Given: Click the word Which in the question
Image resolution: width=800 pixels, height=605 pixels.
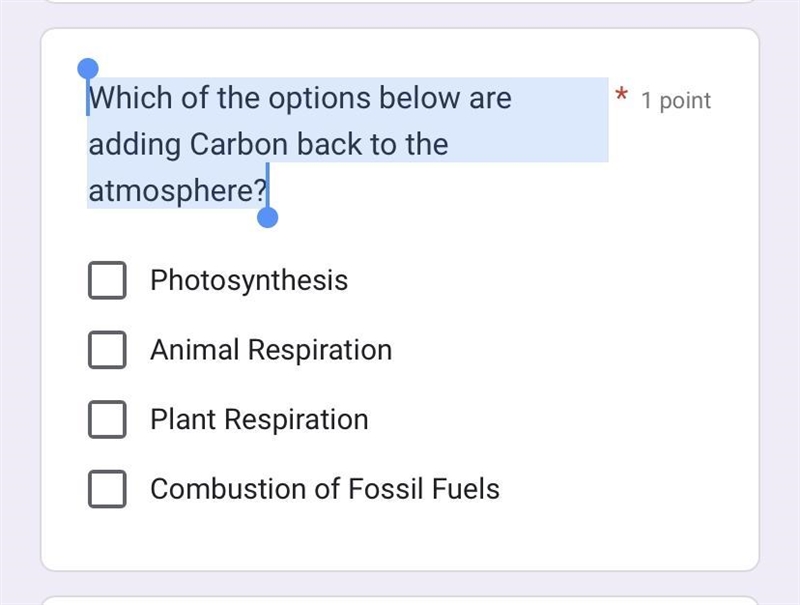Looking at the screenshot, I should click(131, 97).
